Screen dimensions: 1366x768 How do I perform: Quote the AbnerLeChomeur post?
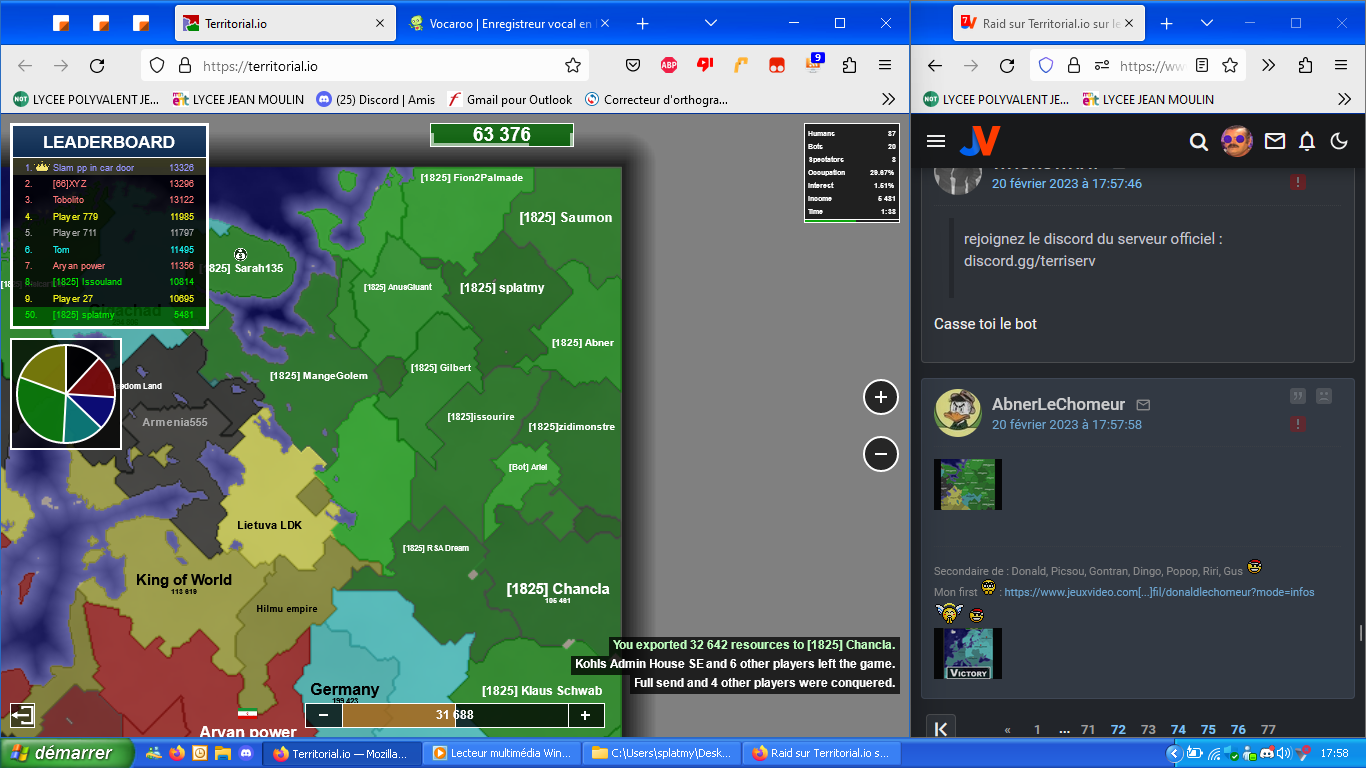coord(1297,396)
